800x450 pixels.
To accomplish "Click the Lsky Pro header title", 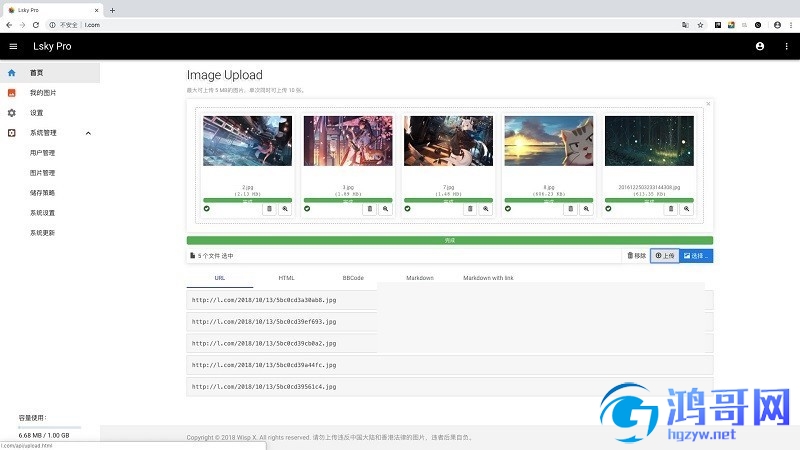I will pos(52,46).
